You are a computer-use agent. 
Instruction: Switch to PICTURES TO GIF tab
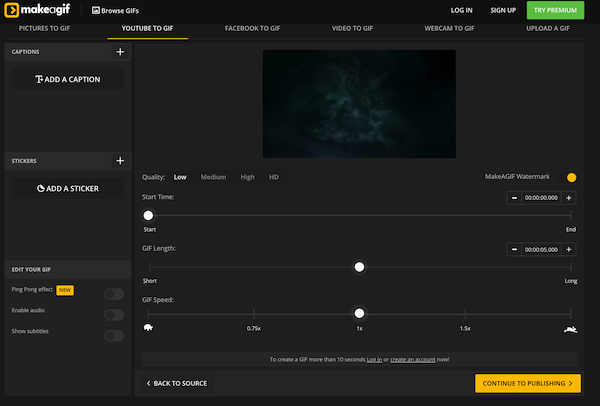(44, 28)
